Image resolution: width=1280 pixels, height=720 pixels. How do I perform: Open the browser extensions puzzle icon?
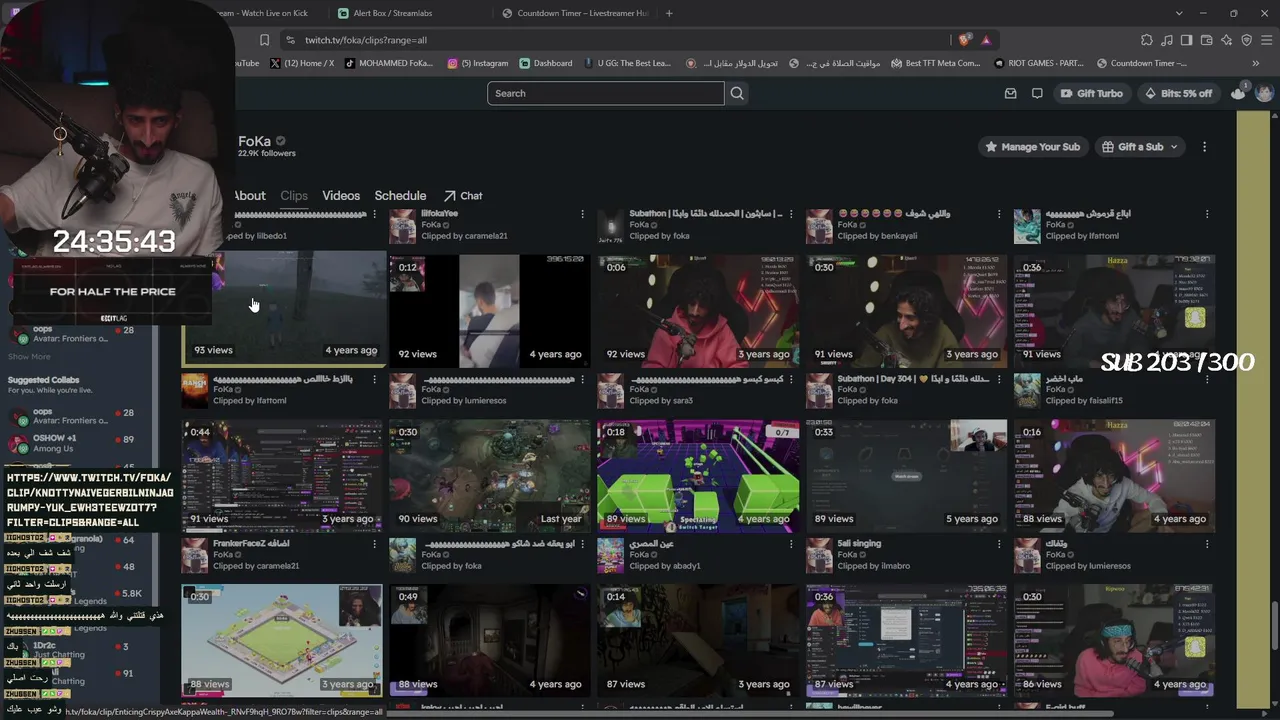(1146, 40)
